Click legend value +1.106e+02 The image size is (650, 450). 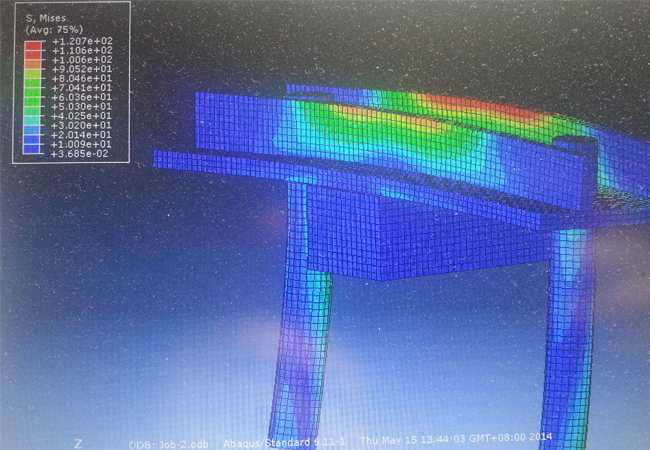(82, 50)
